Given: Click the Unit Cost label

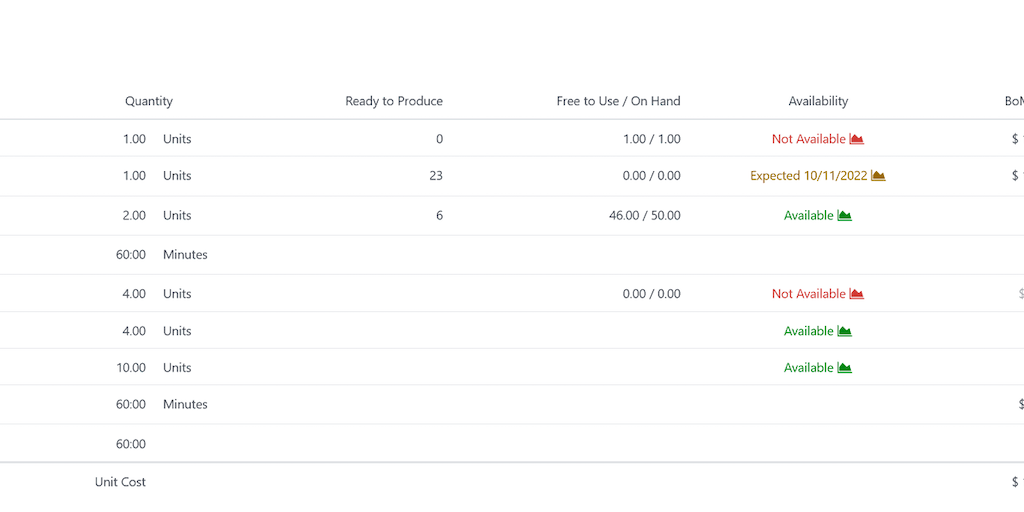Looking at the screenshot, I should tap(120, 482).
